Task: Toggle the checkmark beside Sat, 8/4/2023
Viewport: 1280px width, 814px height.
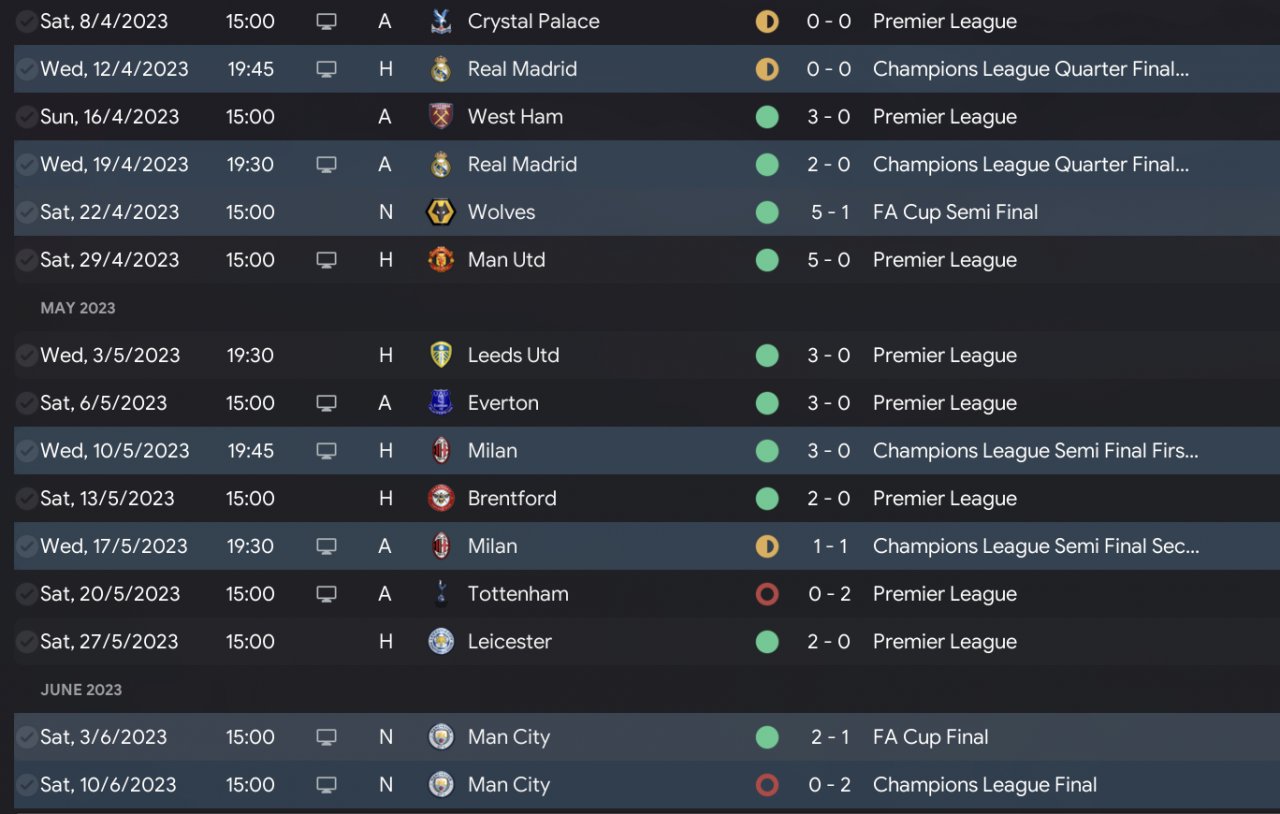Action: click(x=26, y=21)
